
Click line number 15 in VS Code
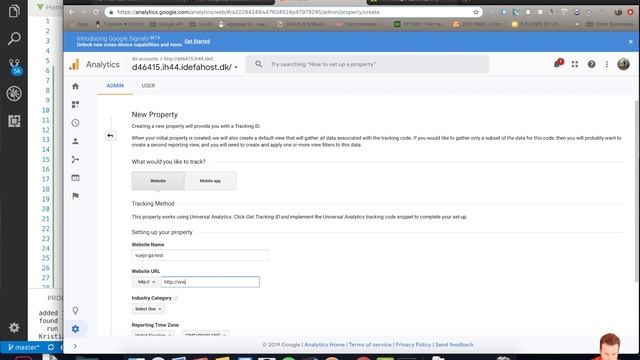click(45, 160)
